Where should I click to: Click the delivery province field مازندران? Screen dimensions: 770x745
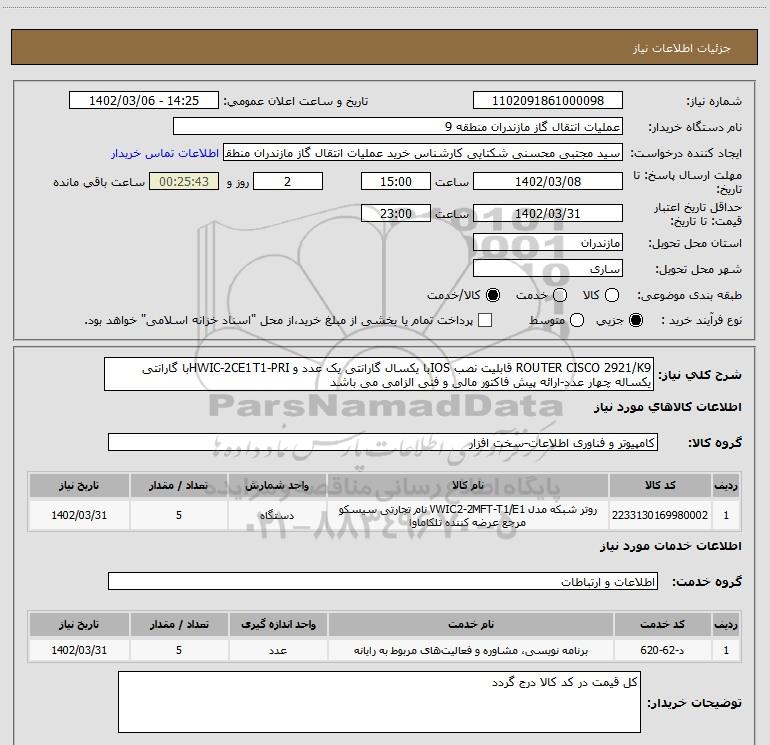coord(548,242)
